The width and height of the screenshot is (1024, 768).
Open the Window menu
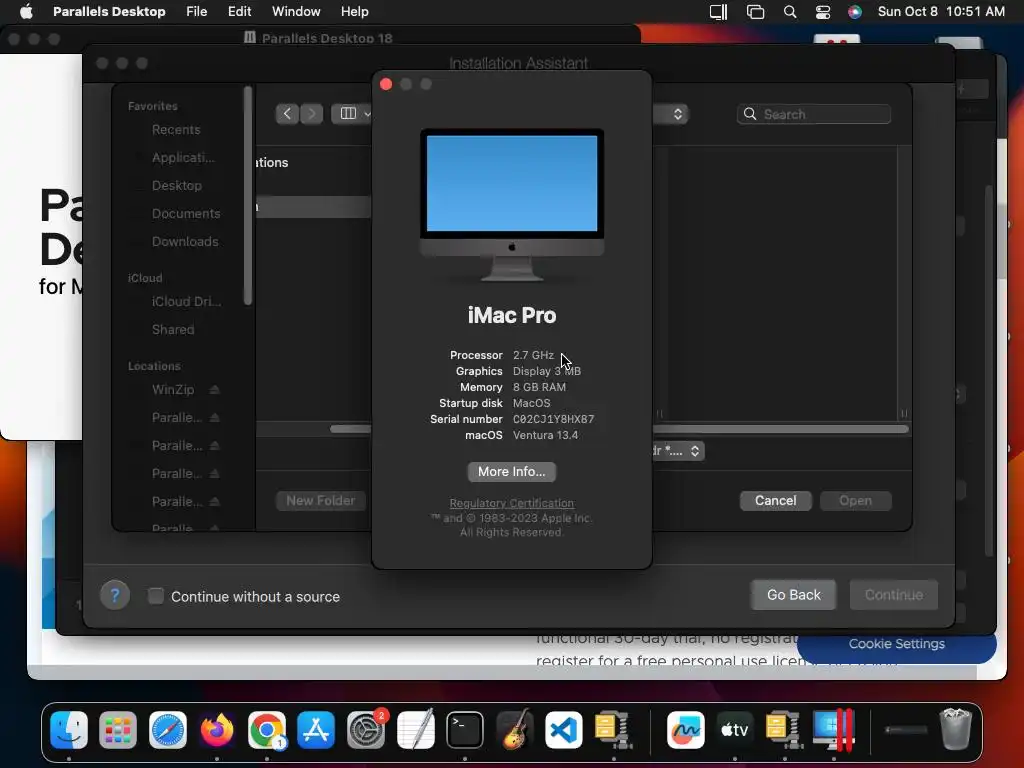point(296,11)
